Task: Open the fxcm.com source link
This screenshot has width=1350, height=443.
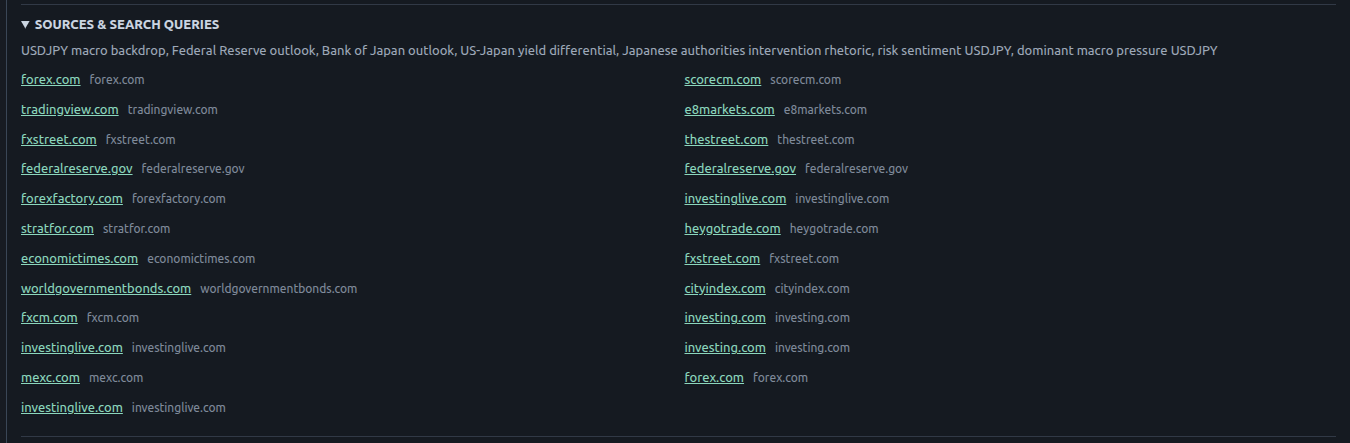Action: tap(49, 317)
